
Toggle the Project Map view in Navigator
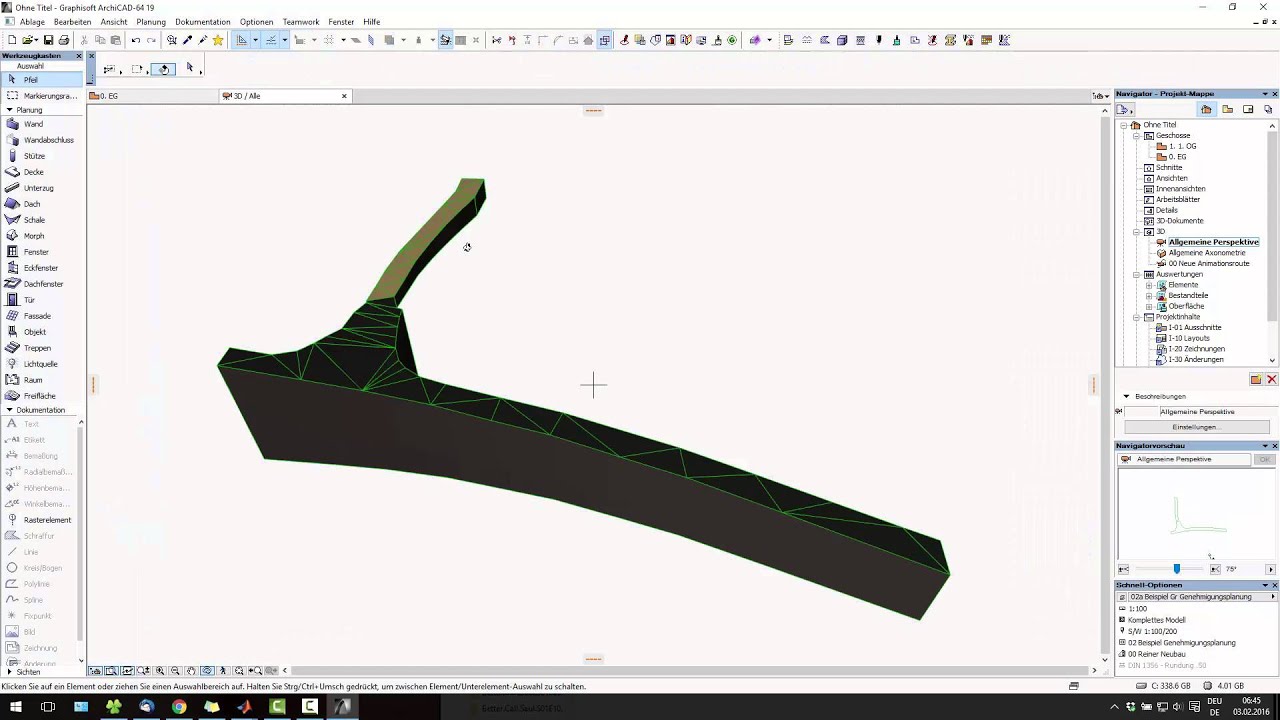[x=1206, y=109]
